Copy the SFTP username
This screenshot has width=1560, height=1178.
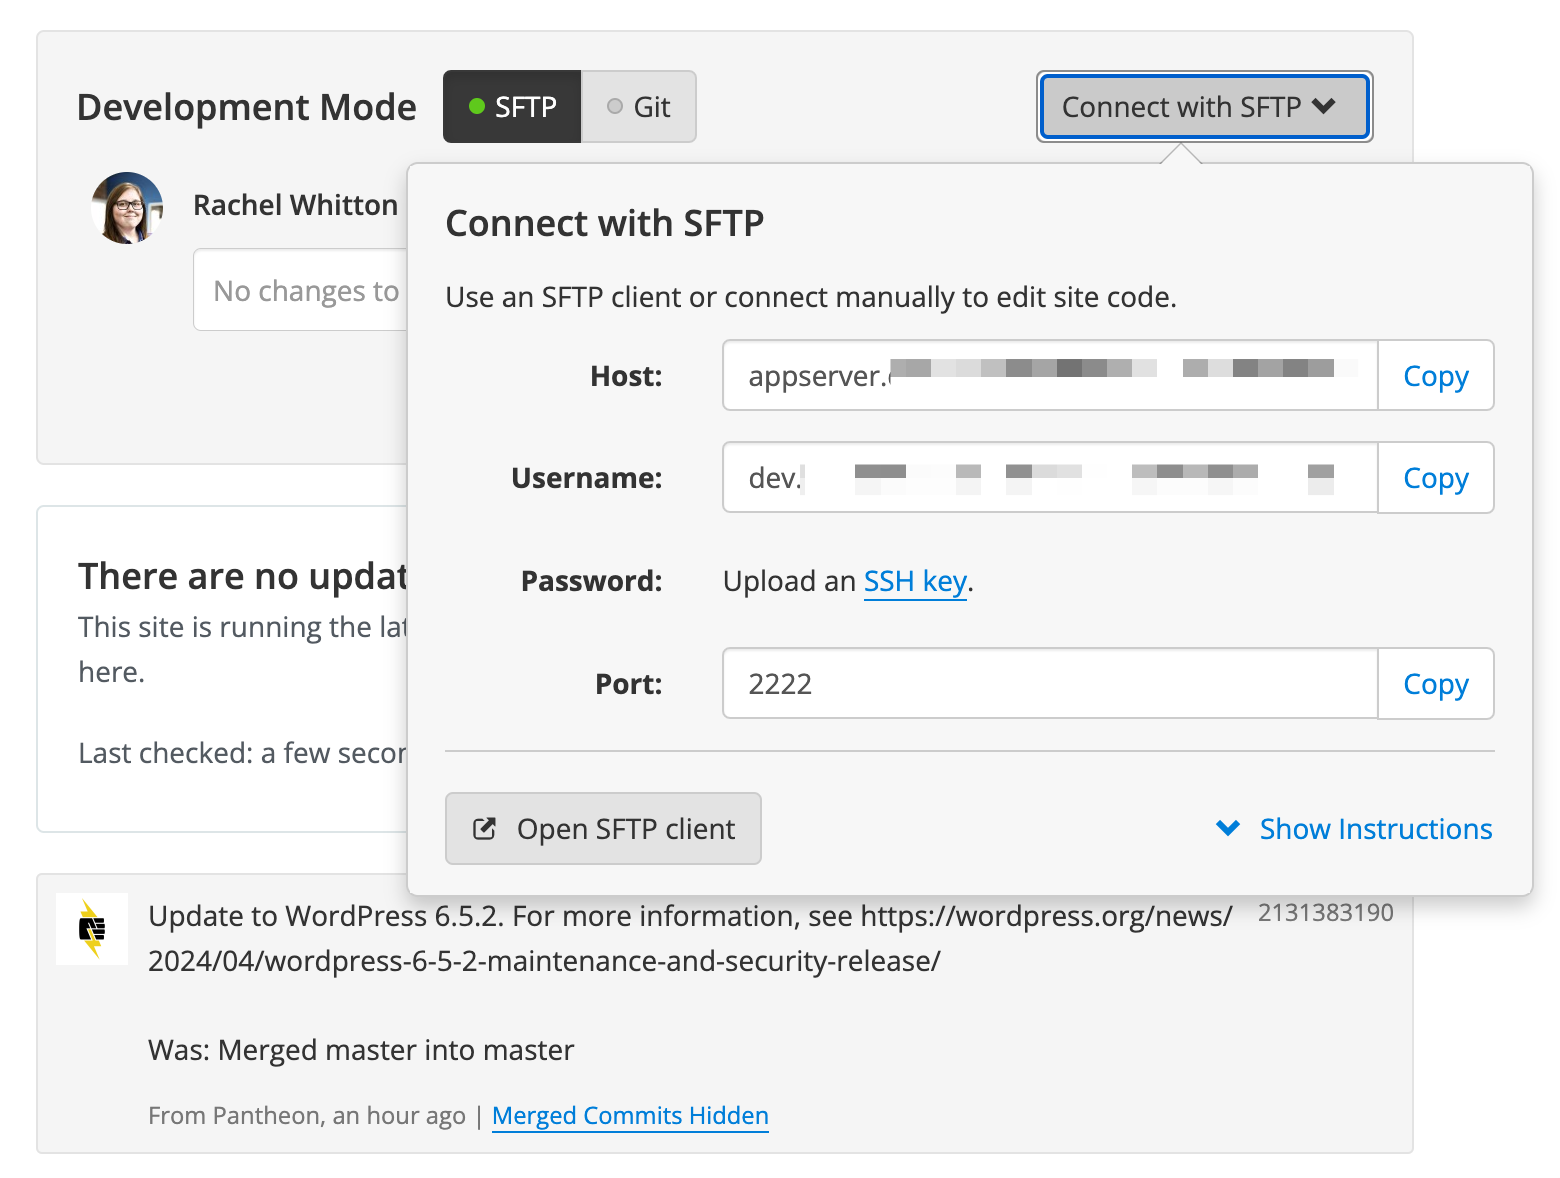pos(1435,477)
